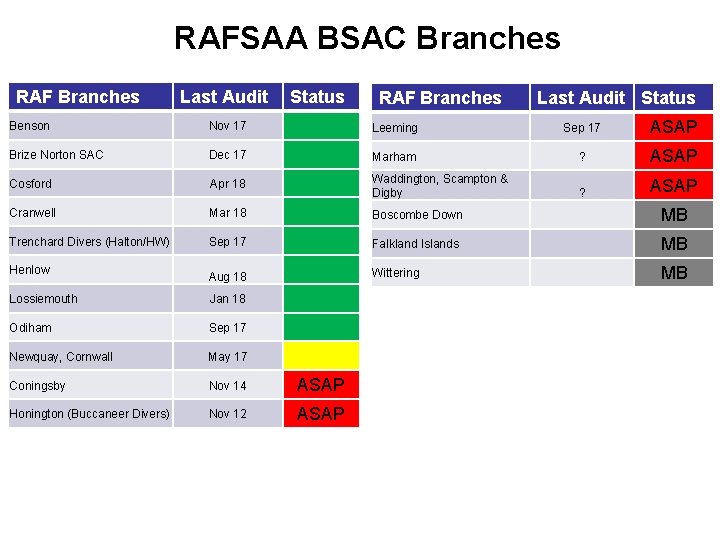This screenshot has height=540, width=720.
Task: Click the Marham branch name
Action: [394, 157]
